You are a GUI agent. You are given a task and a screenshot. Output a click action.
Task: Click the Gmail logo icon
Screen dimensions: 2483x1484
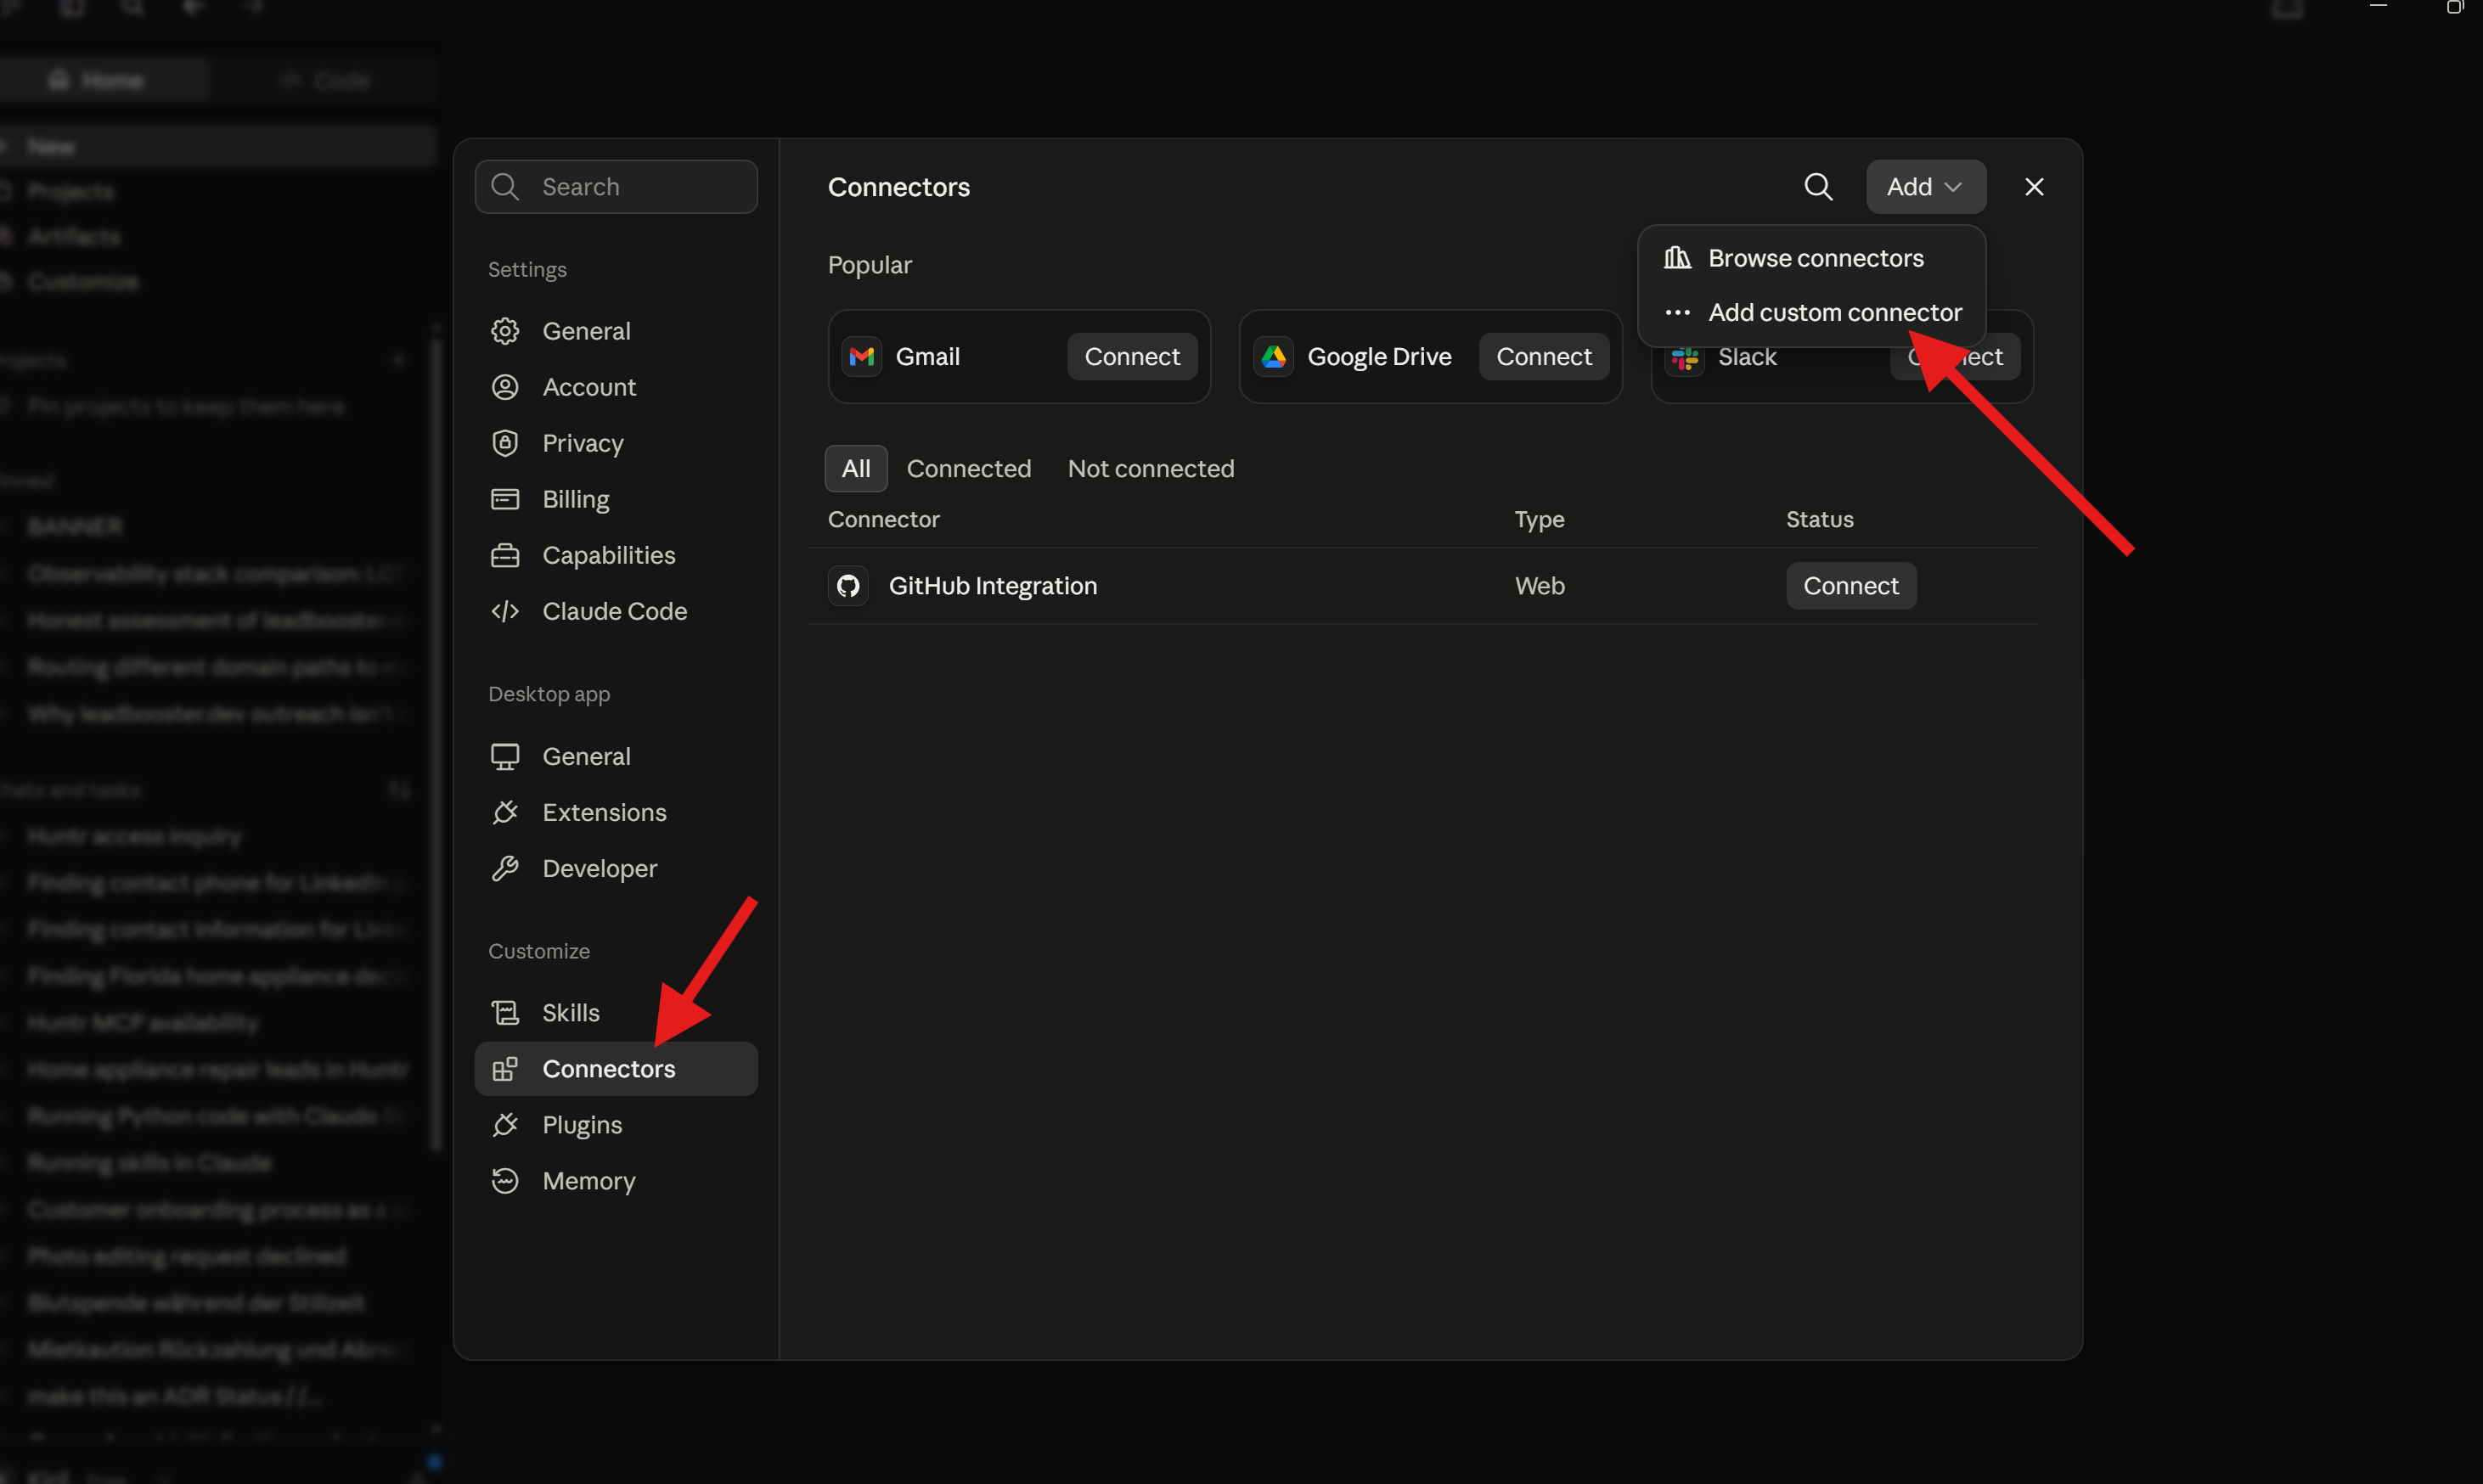(861, 357)
